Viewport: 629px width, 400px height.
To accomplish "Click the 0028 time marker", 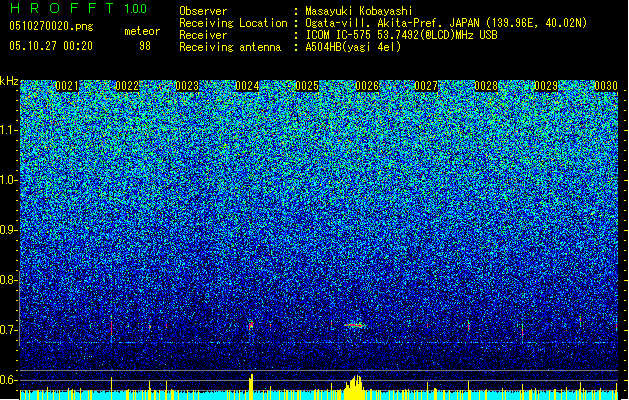I will coord(486,86).
